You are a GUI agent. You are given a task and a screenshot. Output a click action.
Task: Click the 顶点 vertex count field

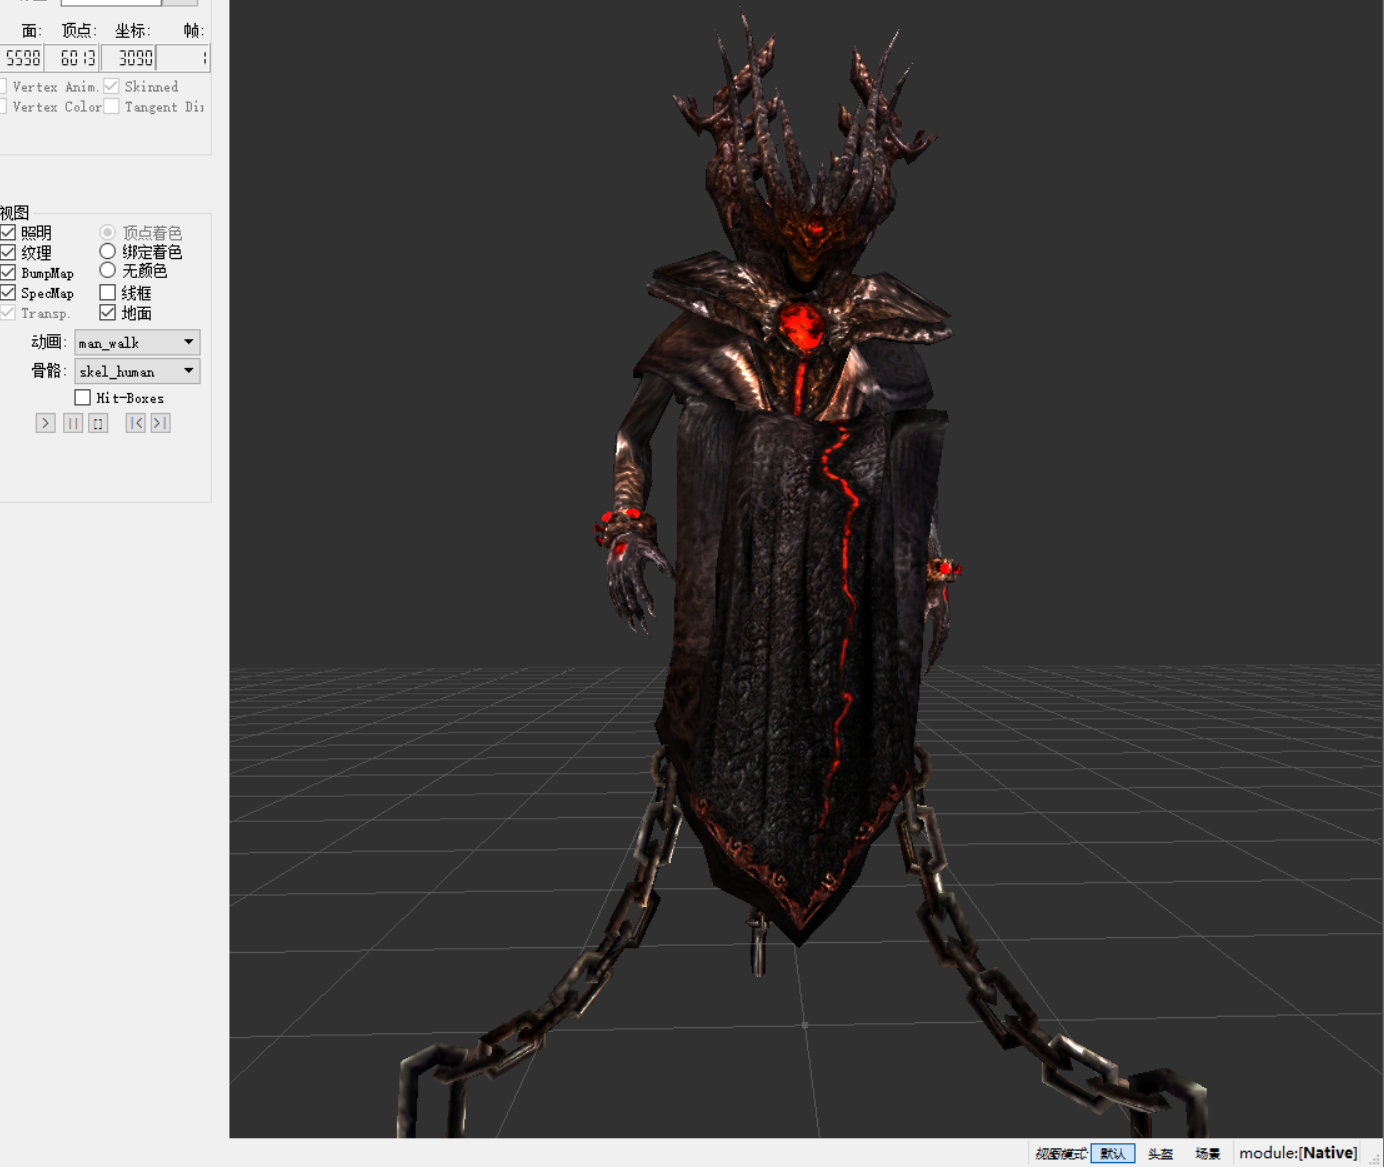72,58
